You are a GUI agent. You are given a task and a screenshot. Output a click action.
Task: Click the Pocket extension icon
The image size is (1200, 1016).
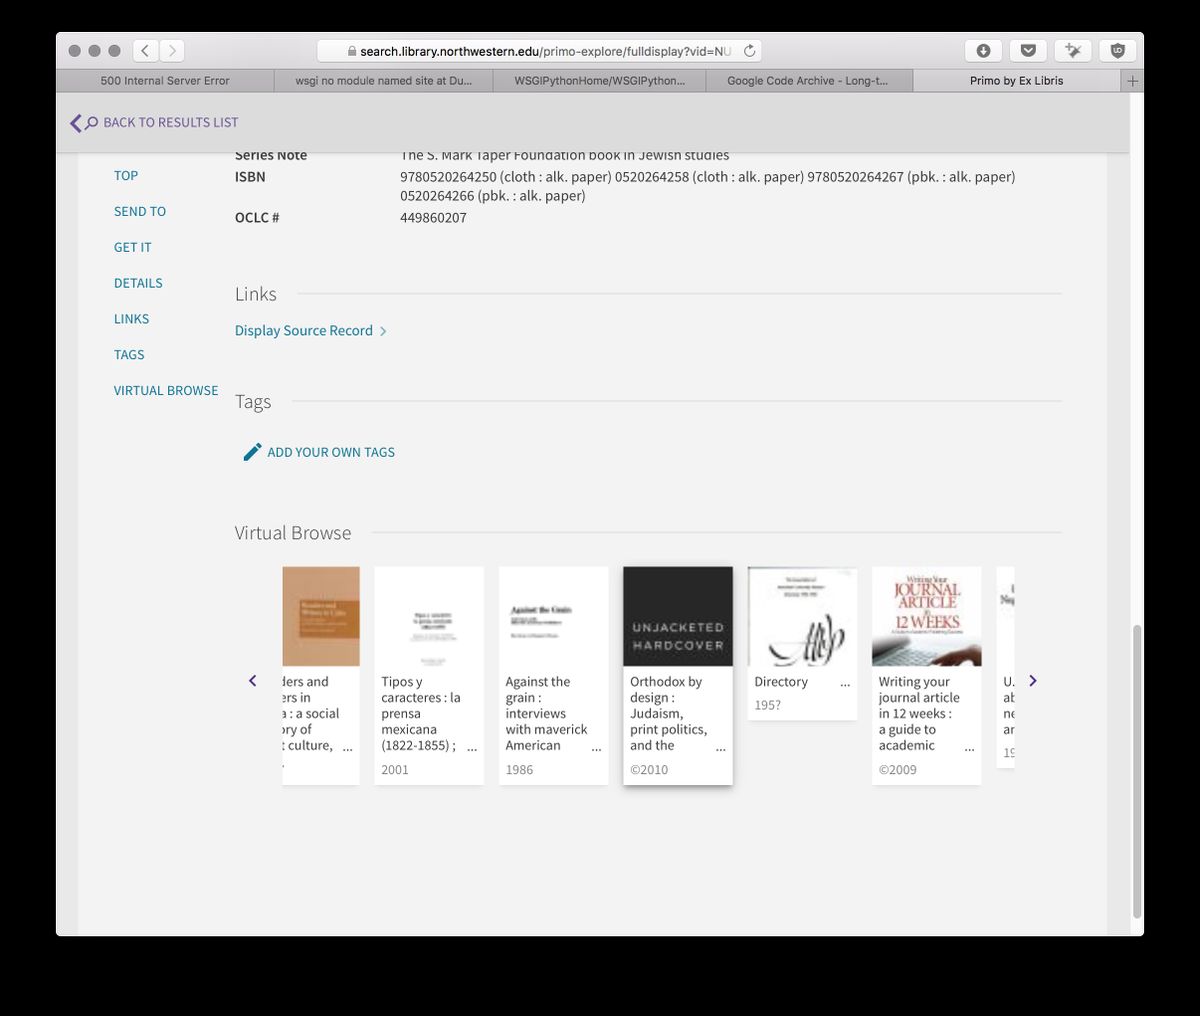click(1028, 51)
